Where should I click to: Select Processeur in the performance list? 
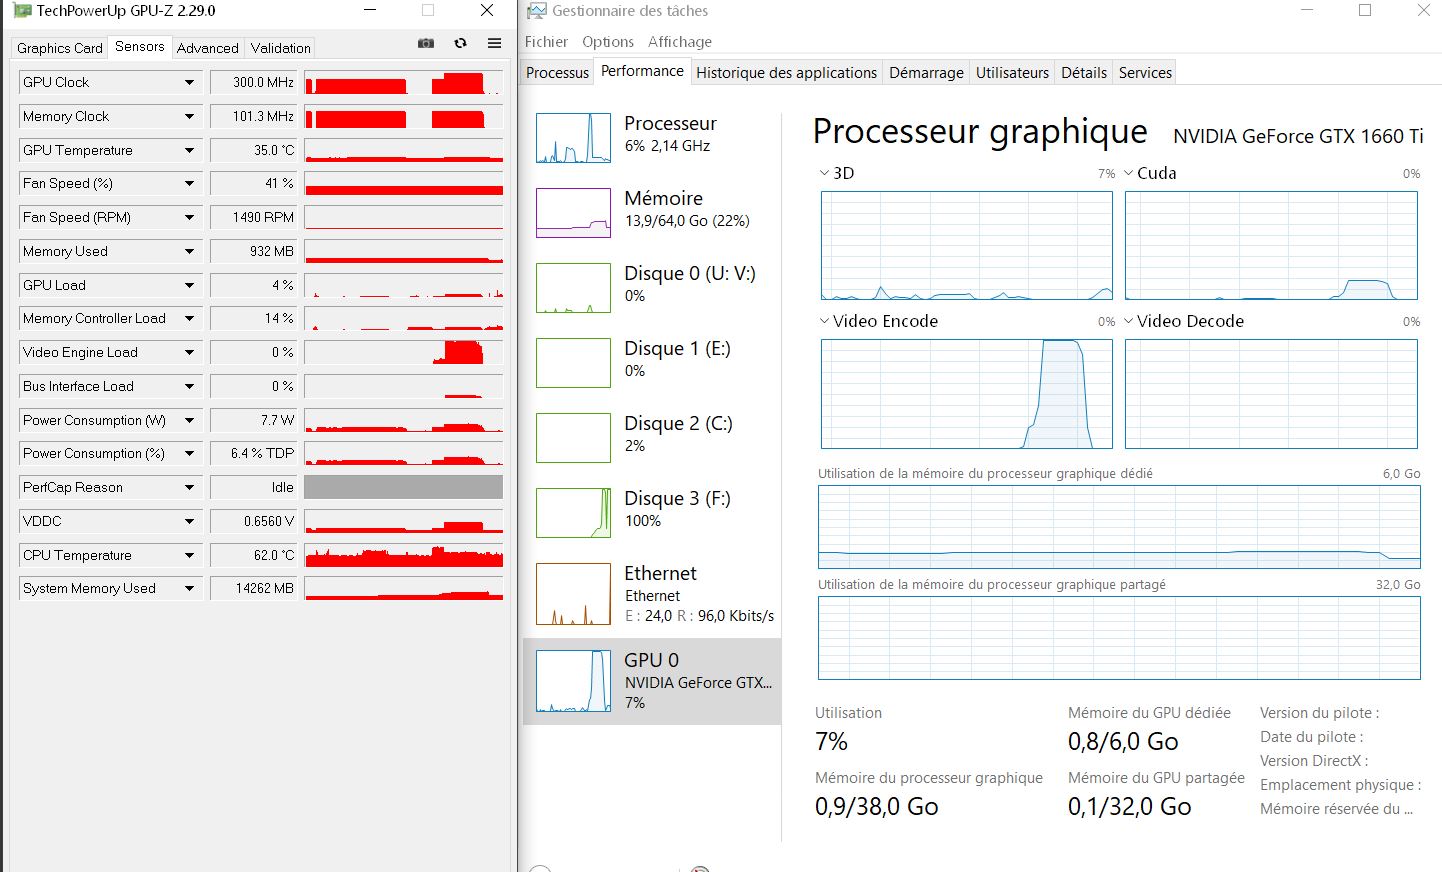click(652, 138)
